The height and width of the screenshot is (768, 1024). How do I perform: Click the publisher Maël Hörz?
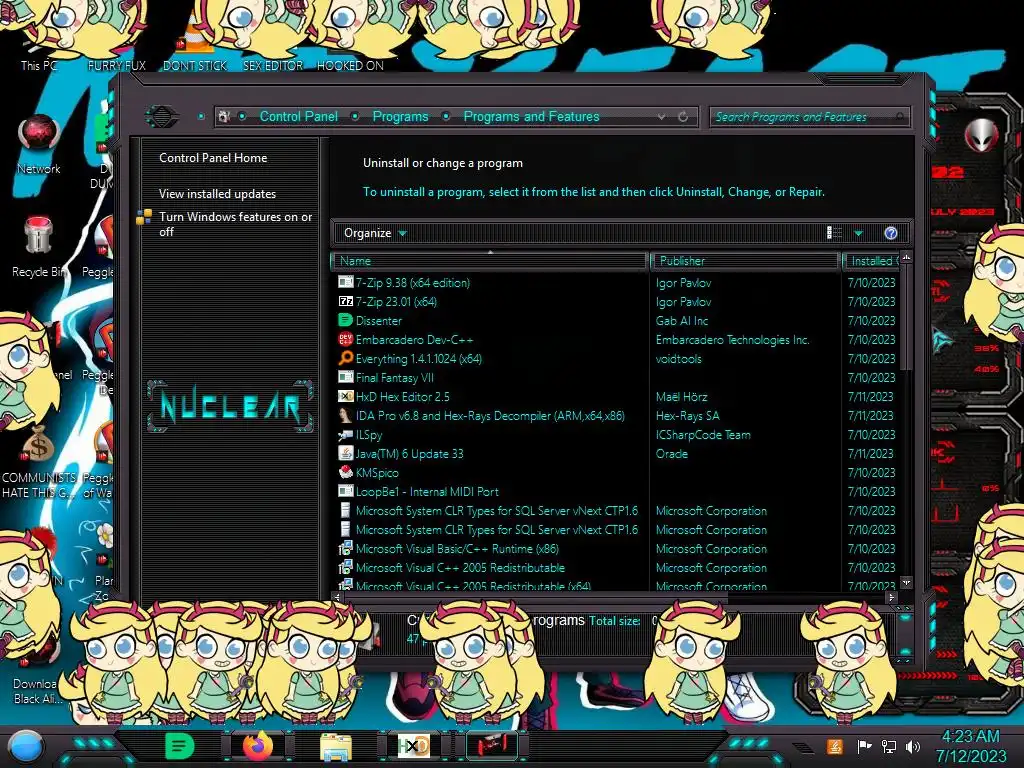tap(681, 396)
